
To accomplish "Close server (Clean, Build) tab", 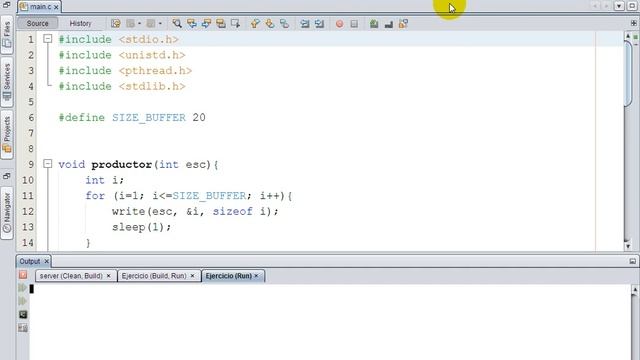I will (109, 276).
